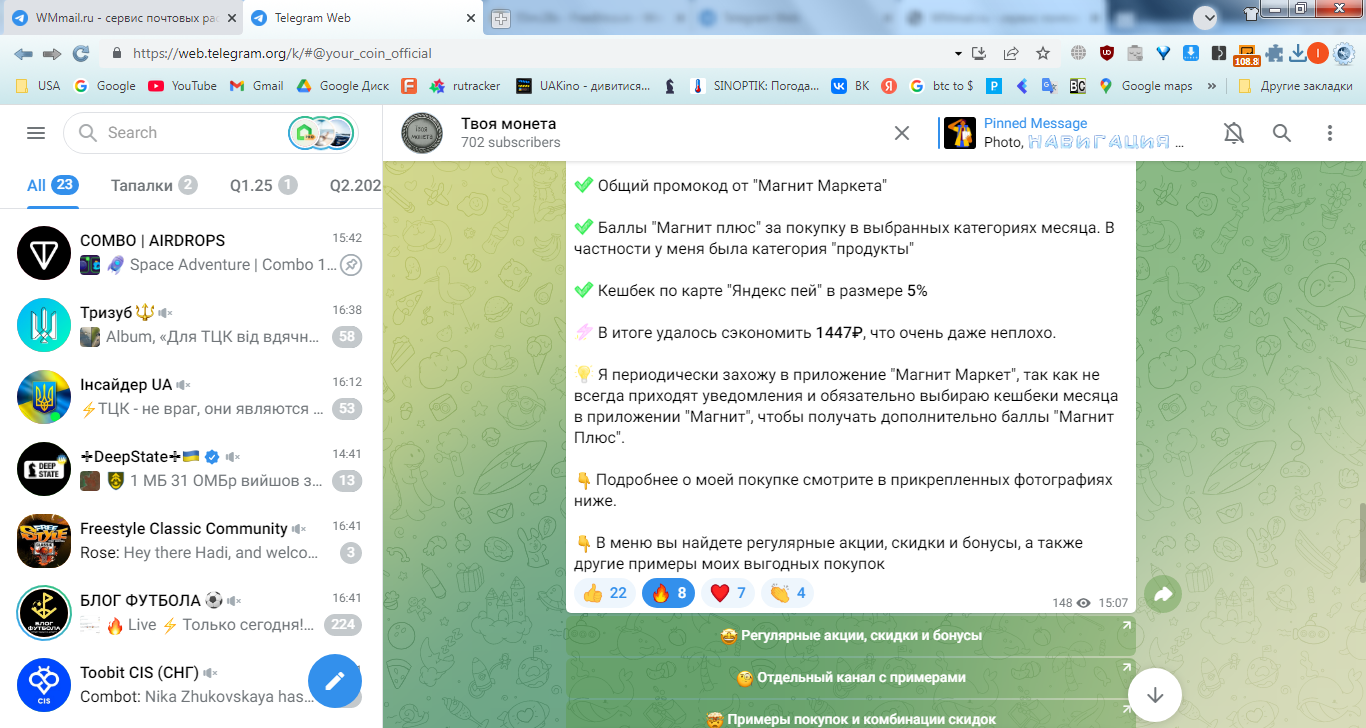Image resolution: width=1366 pixels, height=728 pixels.
Task: Open the tab search dropdown arrow
Action: click(1206, 16)
